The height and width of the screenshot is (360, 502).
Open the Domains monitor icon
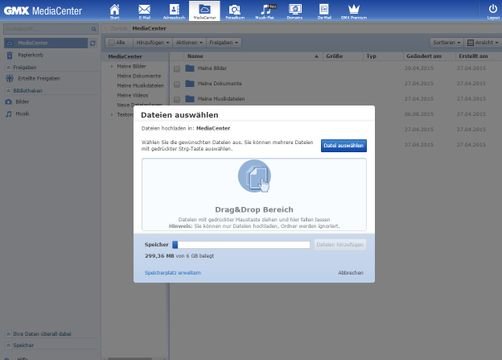click(295, 11)
